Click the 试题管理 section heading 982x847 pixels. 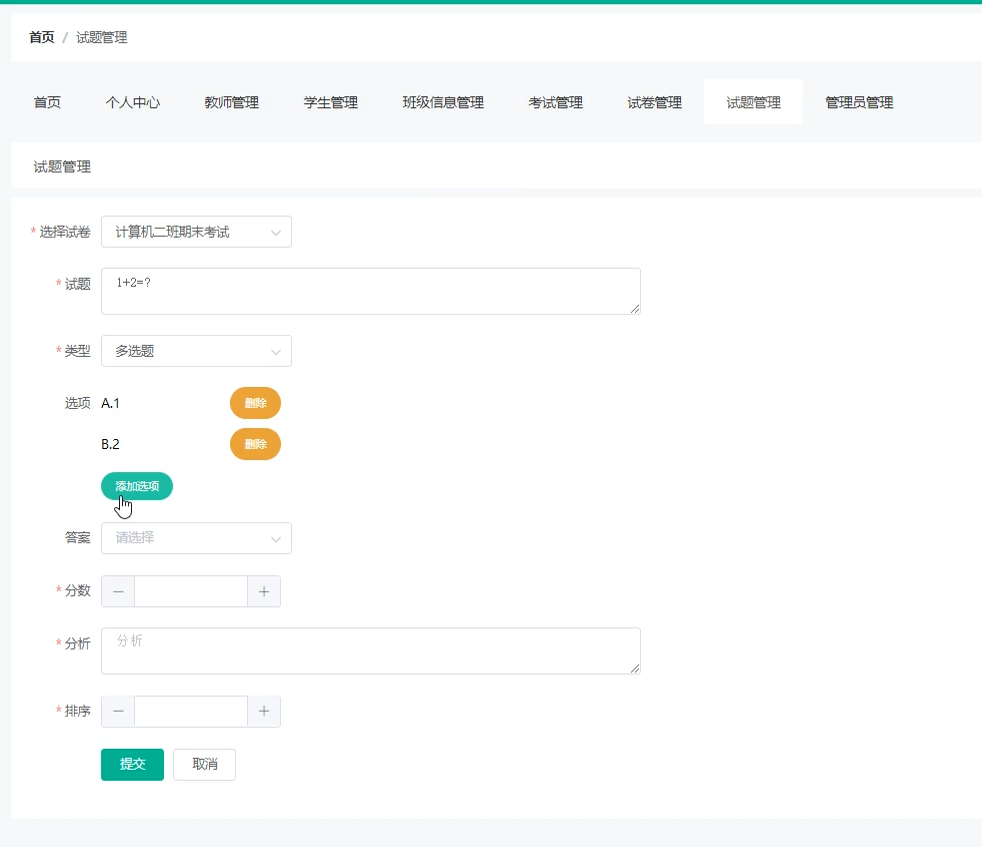tap(62, 167)
